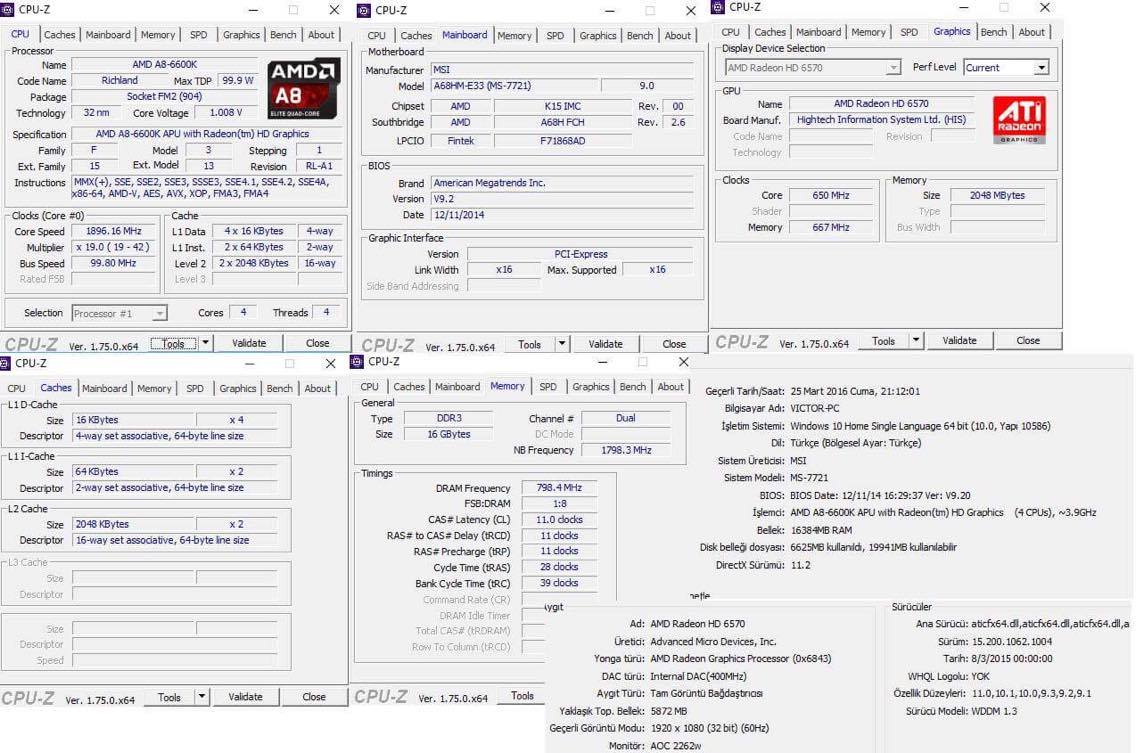Click the text VICTOR-PC computer name
1136x753 pixels.
click(814, 408)
